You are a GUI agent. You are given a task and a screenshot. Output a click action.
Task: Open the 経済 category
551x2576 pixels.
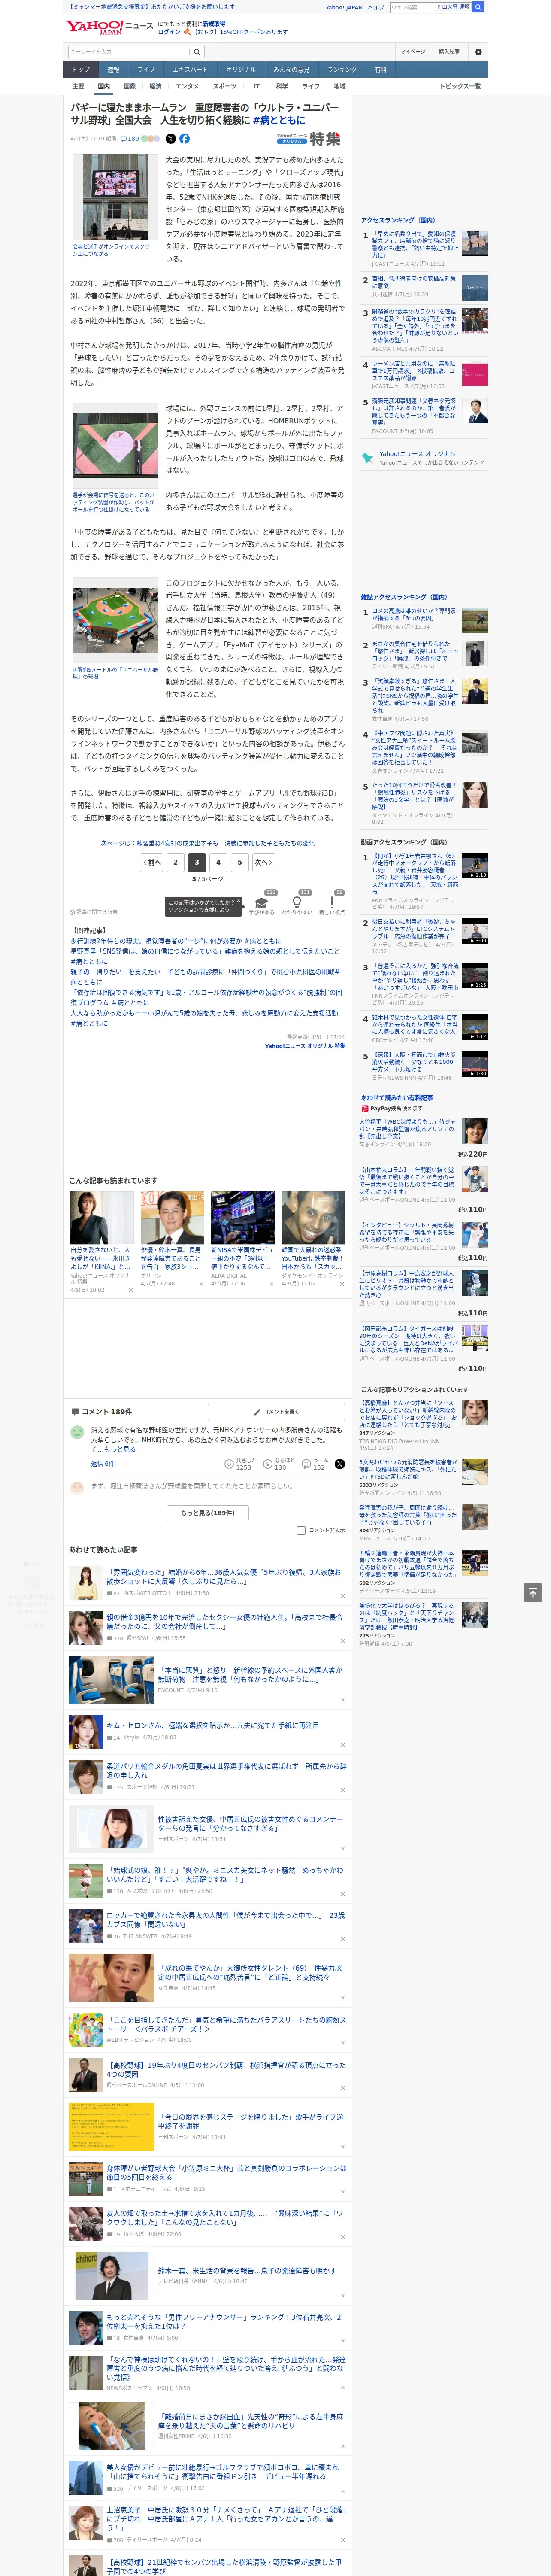[x=155, y=86]
